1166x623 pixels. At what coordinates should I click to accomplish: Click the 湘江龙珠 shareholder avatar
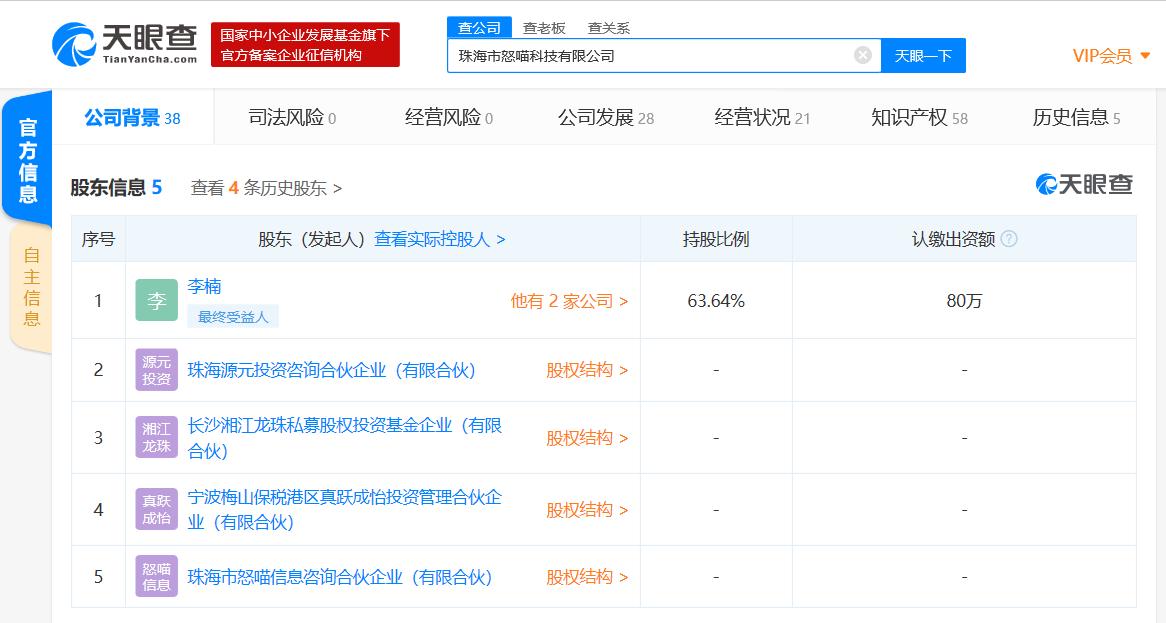155,437
